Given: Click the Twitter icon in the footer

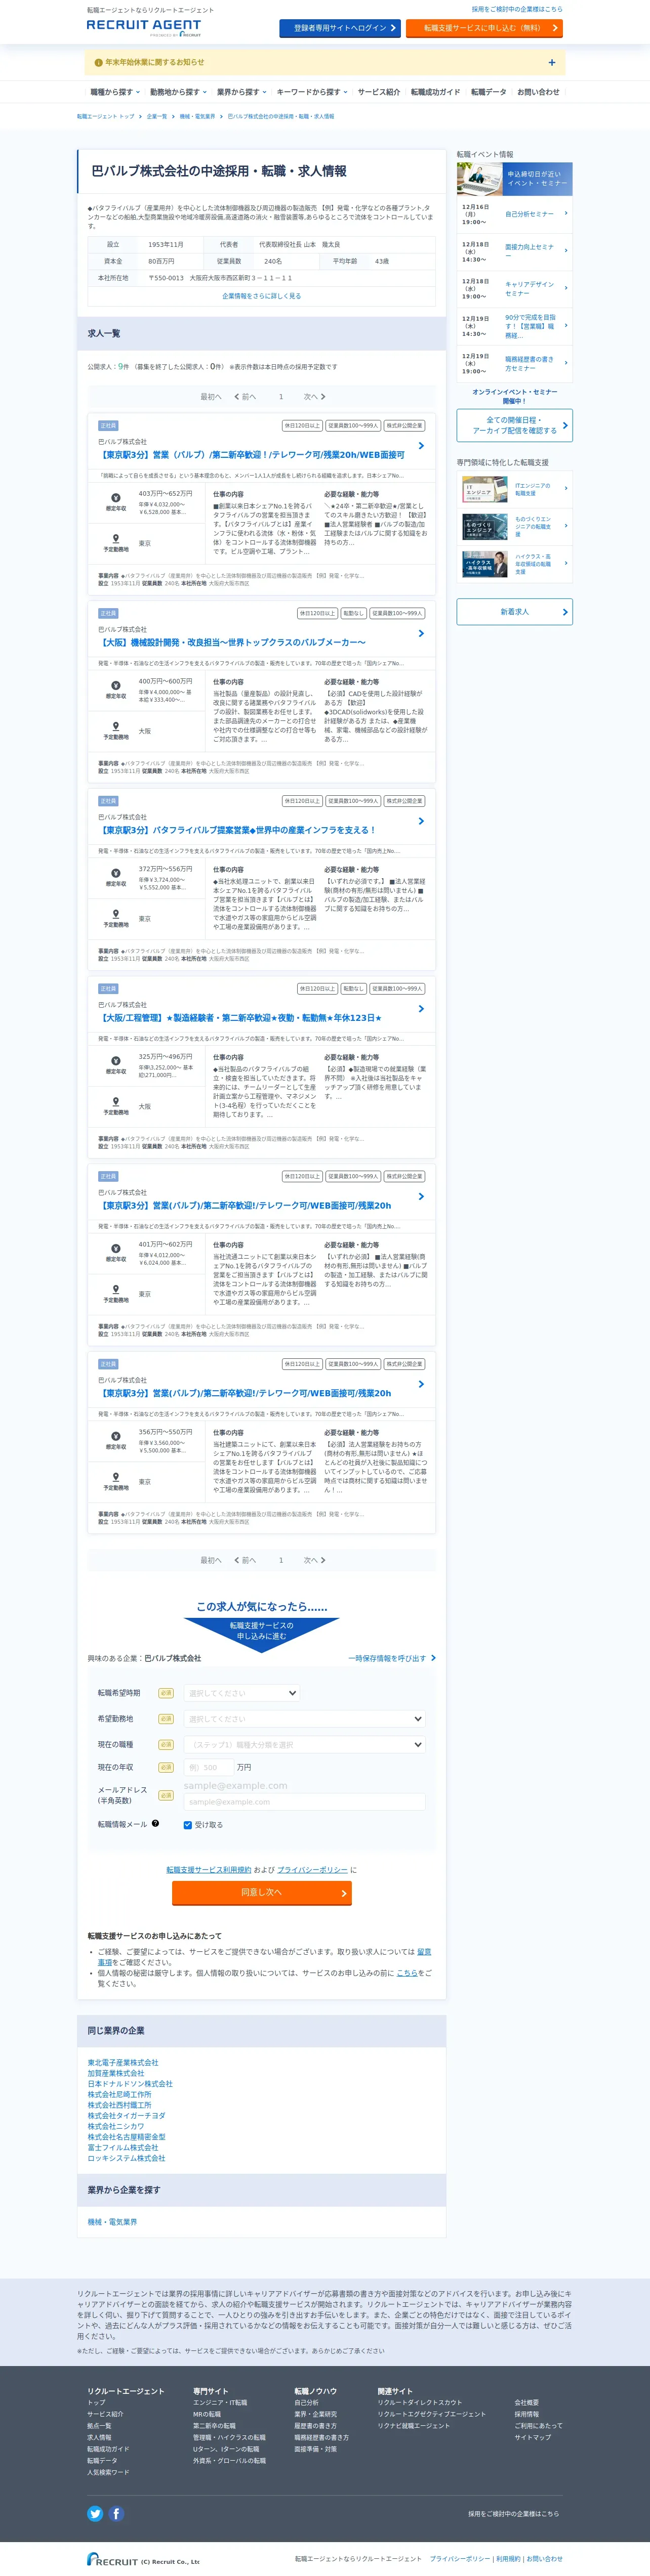Looking at the screenshot, I should 95,2513.
